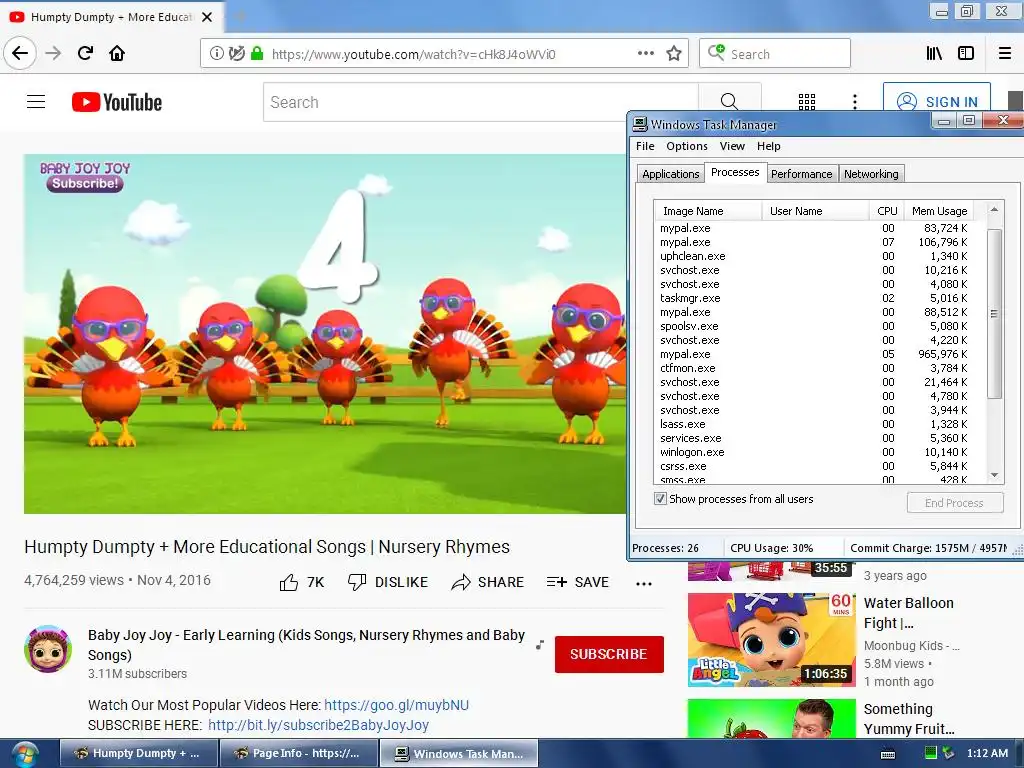Go back with the browser back arrow
Screen dimensions: 1024x768
(20, 53)
